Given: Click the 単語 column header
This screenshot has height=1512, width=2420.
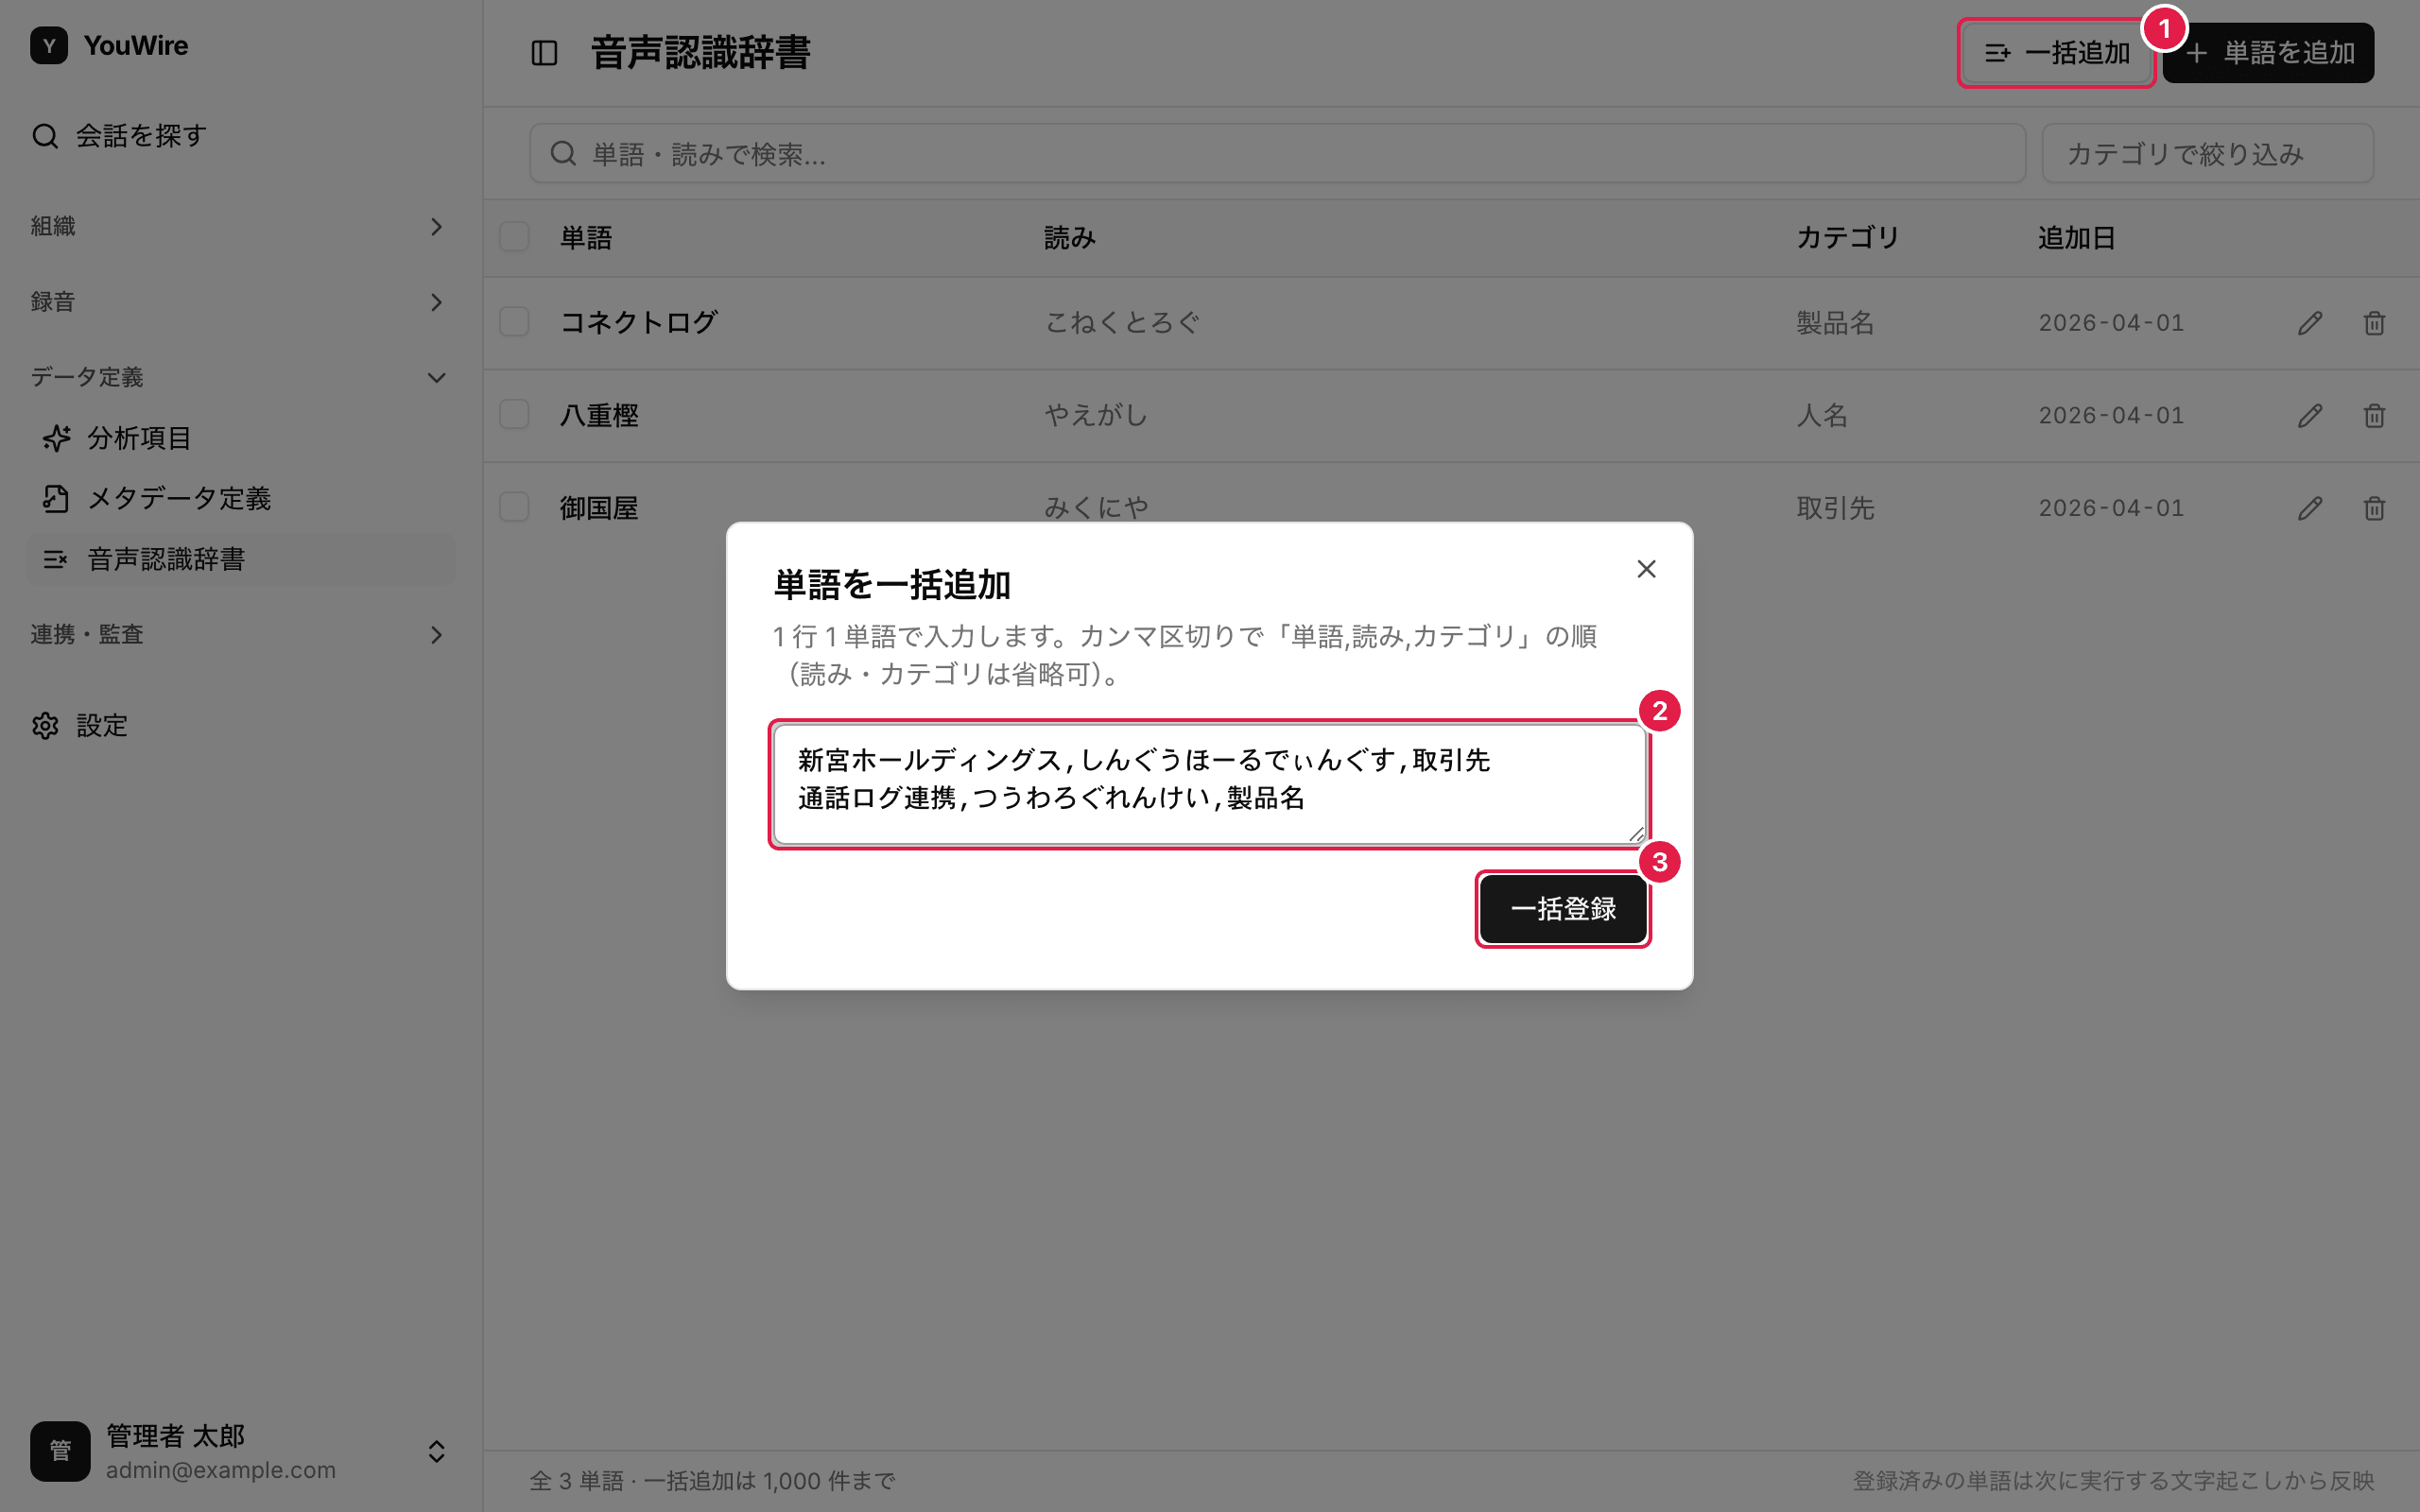Looking at the screenshot, I should pos(586,238).
